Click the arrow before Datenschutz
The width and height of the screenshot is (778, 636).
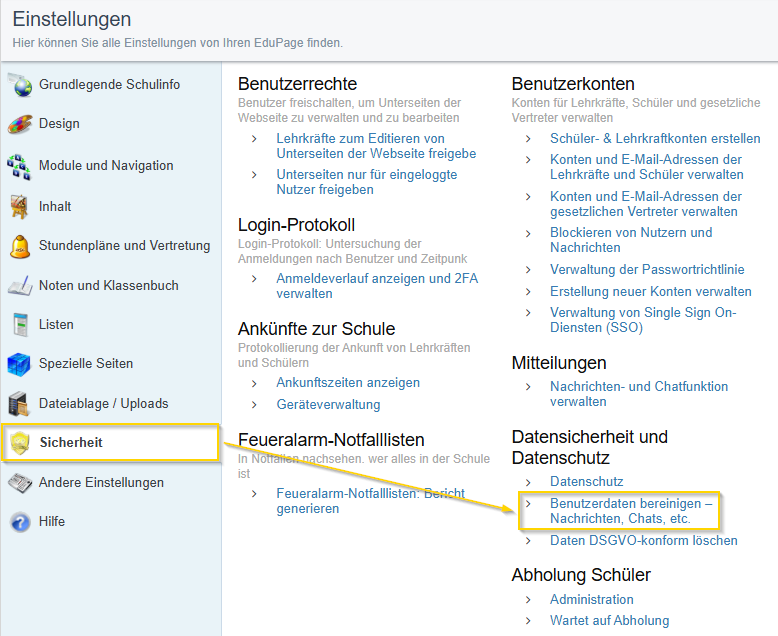point(528,482)
